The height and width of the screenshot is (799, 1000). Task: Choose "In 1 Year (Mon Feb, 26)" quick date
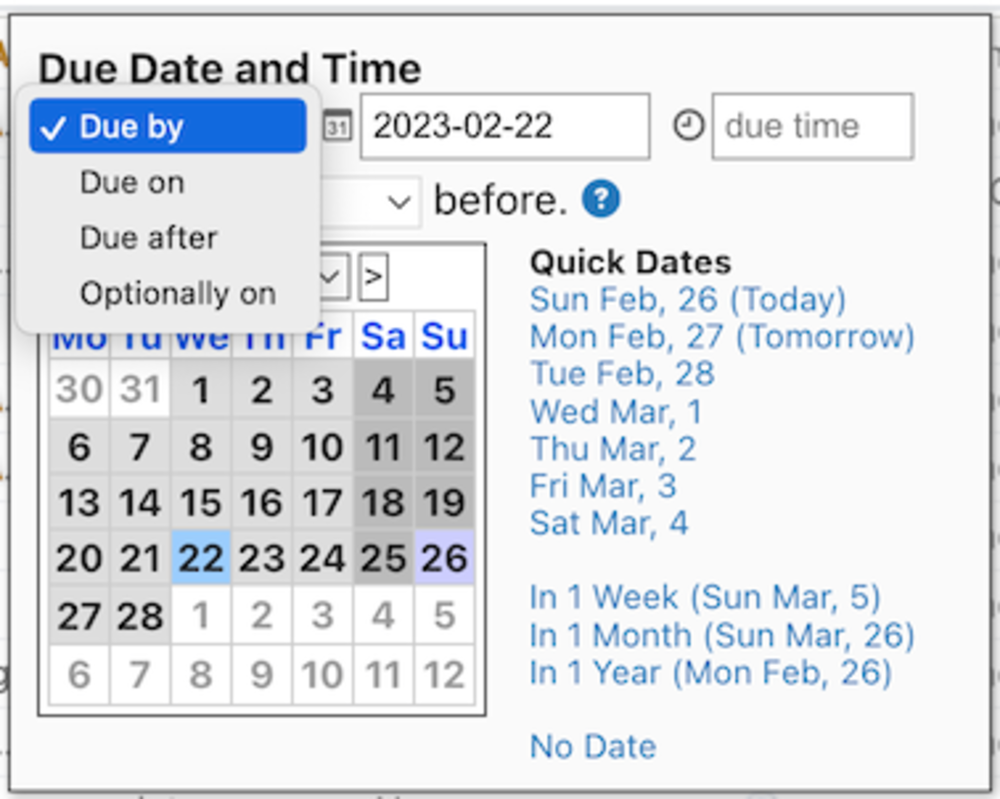point(710,672)
